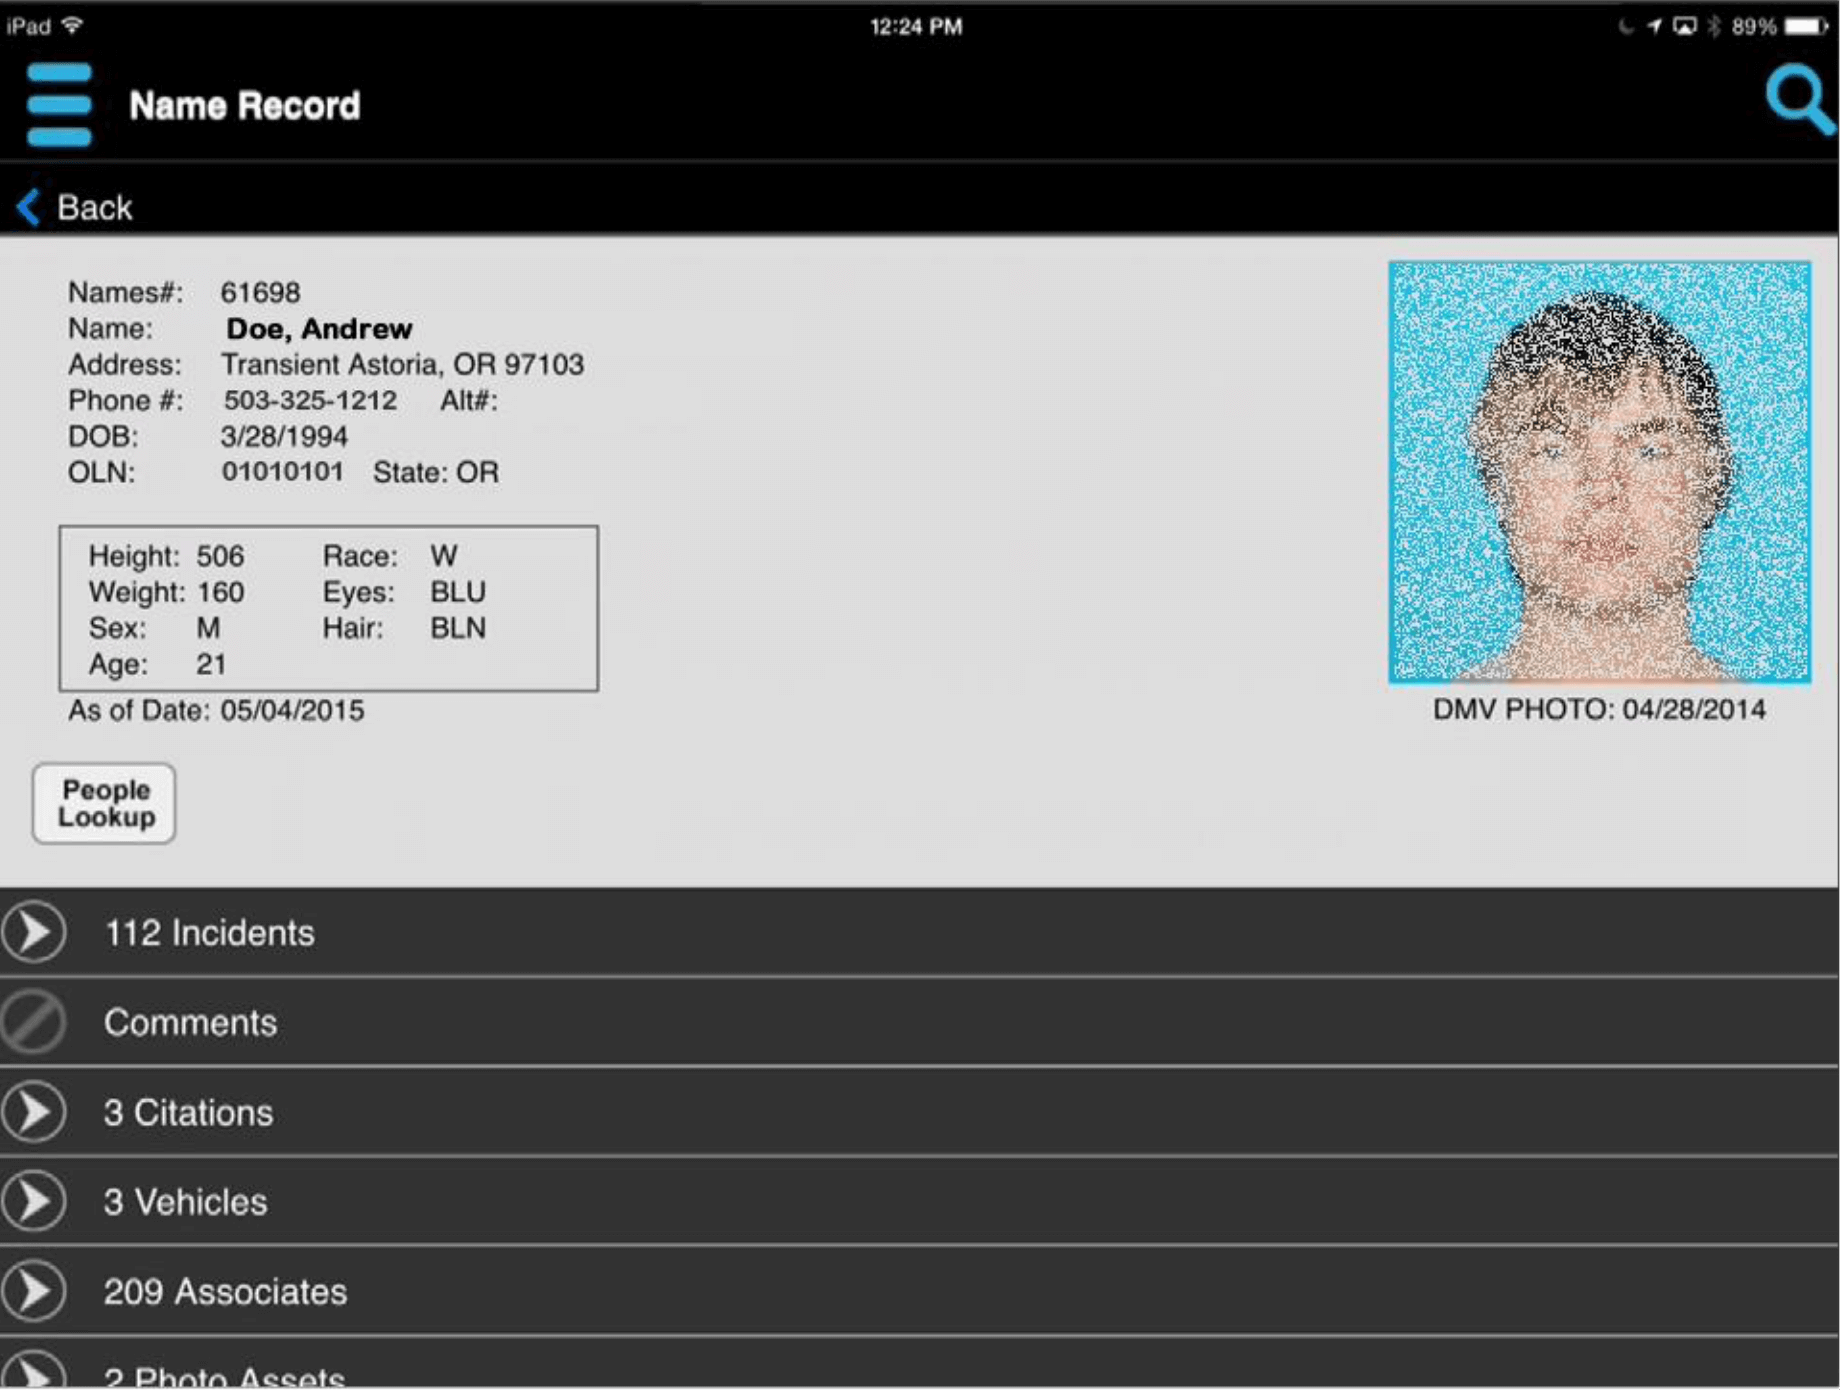Tap the Bluetooth status icon
The width and height of the screenshot is (1840, 1390).
(x=1714, y=26)
